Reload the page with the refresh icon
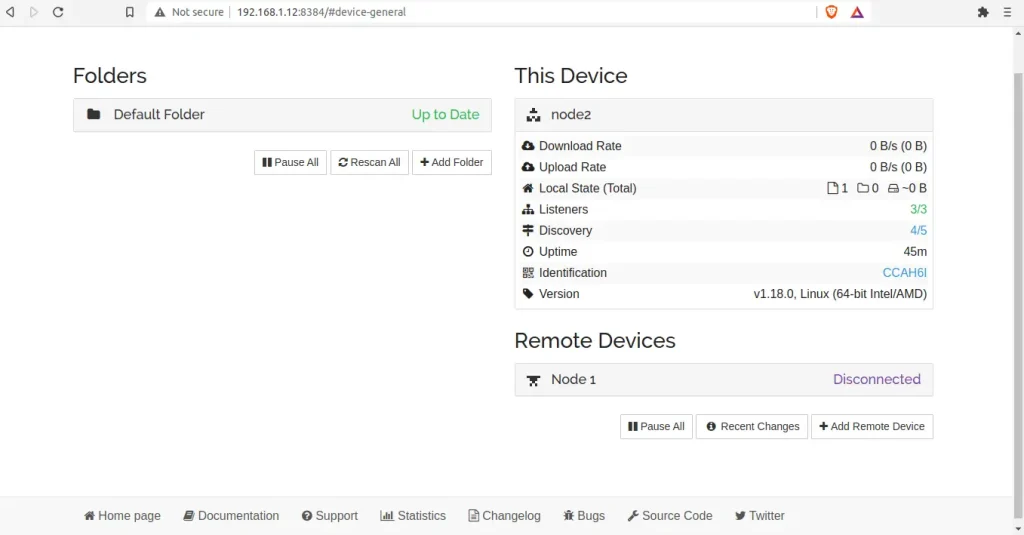 (58, 12)
